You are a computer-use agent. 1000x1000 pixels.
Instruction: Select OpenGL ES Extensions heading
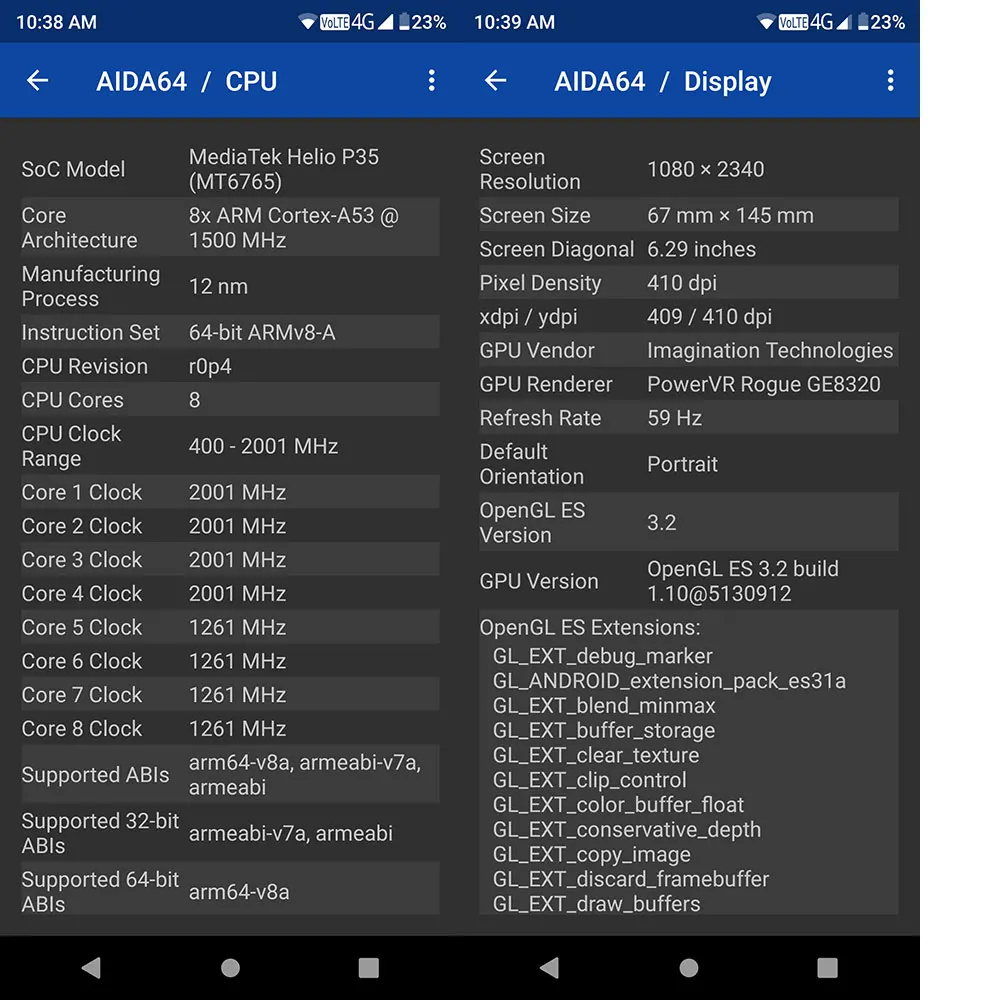pos(590,627)
